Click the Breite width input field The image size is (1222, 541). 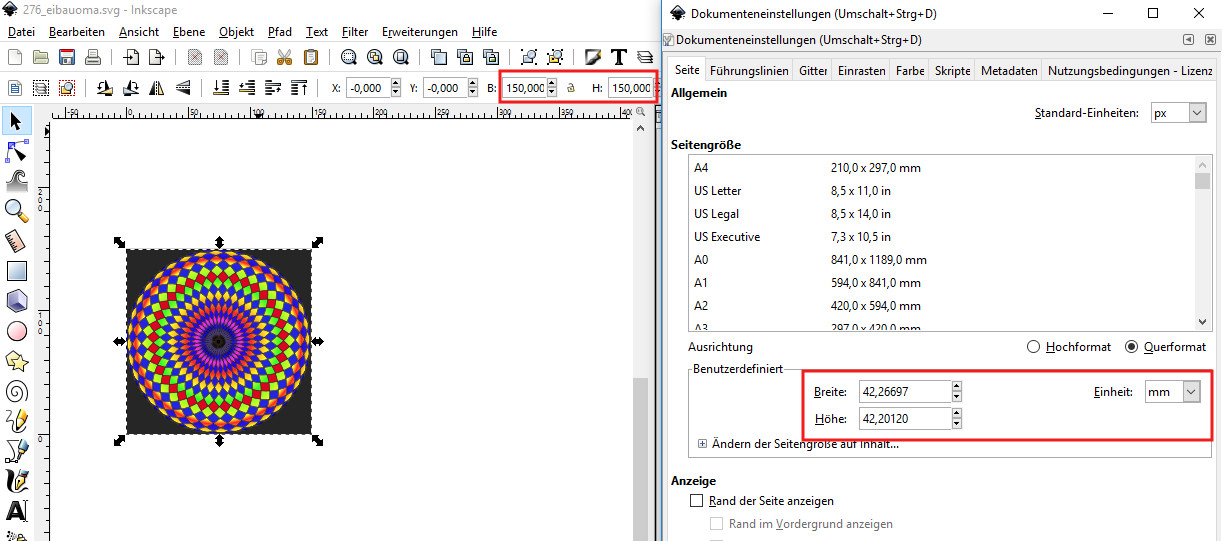(904, 392)
